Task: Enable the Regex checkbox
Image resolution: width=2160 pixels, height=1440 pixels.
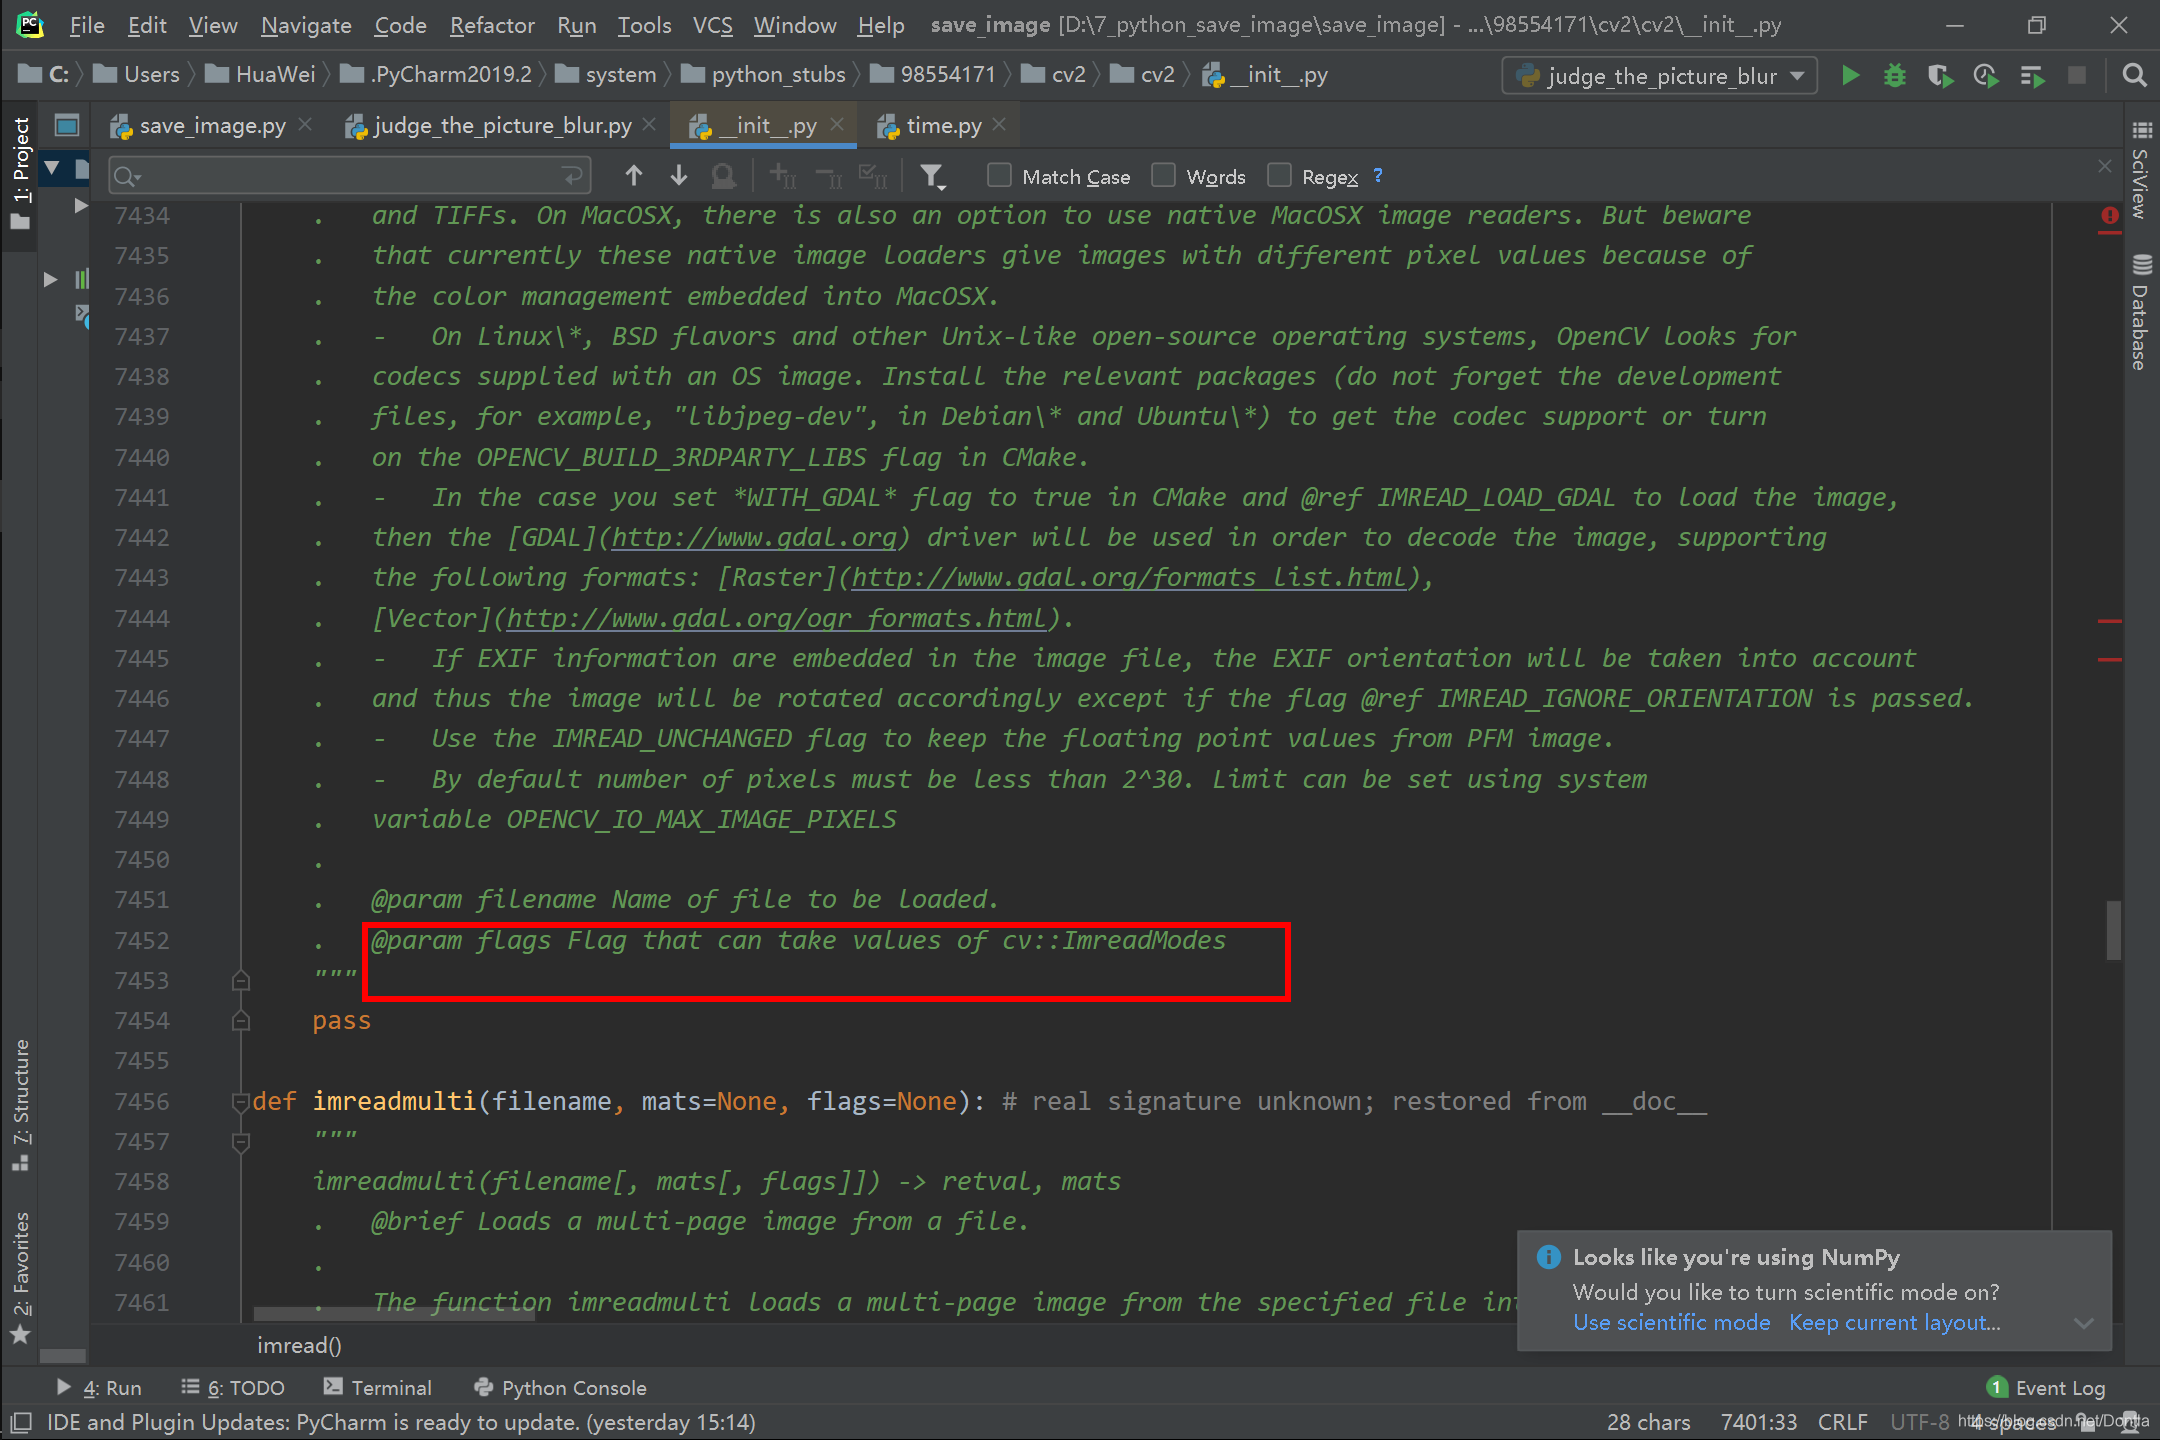Action: click(x=1279, y=176)
